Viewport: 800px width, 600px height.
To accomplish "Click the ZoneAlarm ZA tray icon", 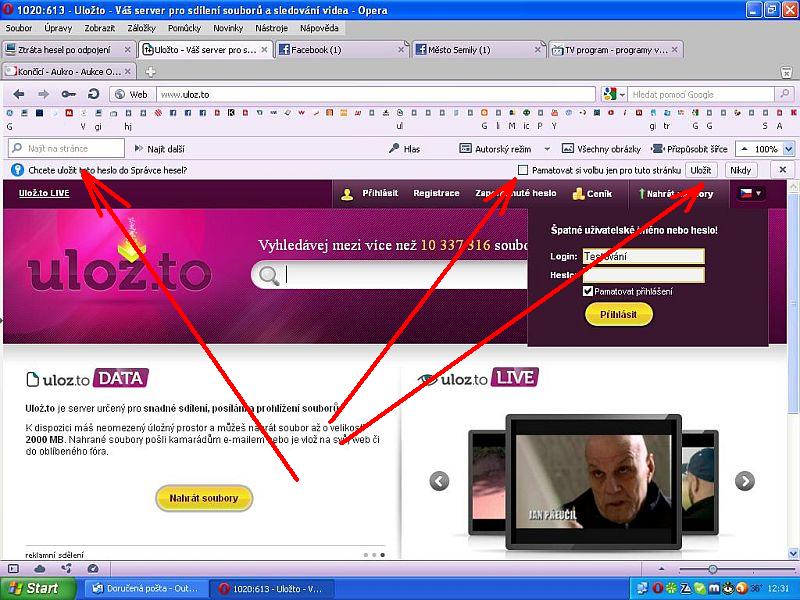I will [x=686, y=588].
